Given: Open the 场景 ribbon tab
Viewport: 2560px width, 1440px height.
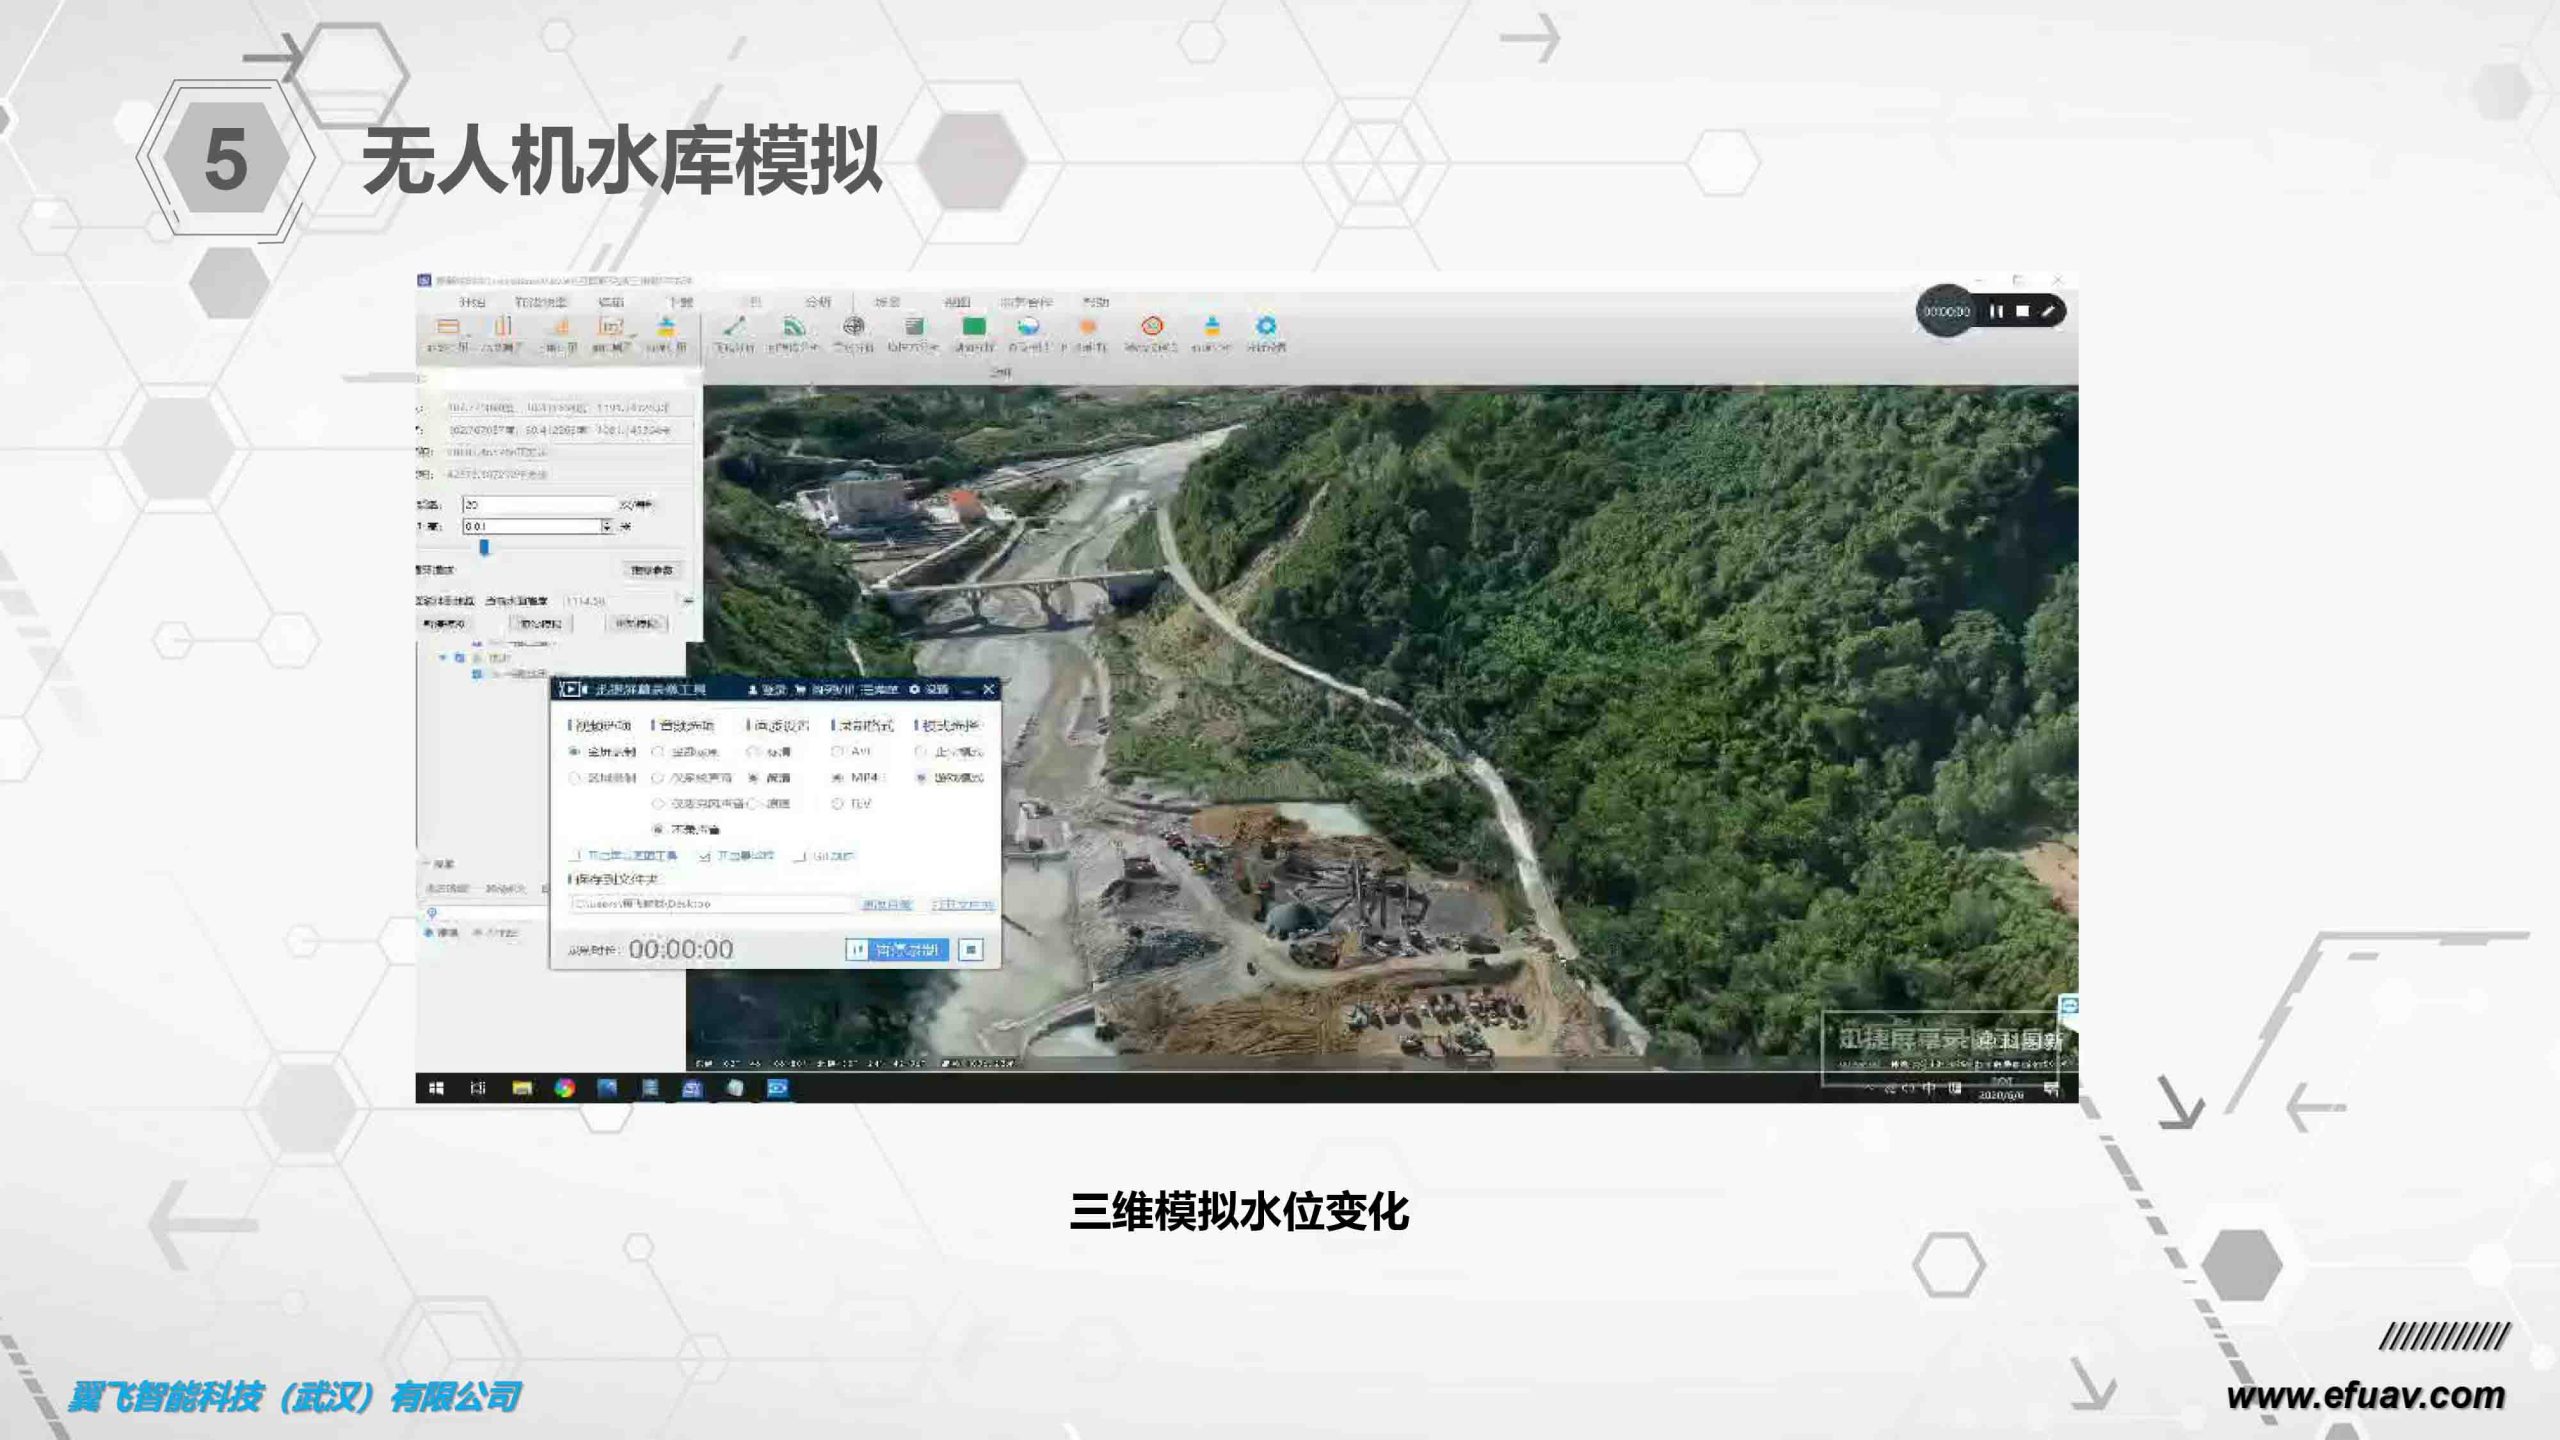Looking at the screenshot, I should 887,302.
